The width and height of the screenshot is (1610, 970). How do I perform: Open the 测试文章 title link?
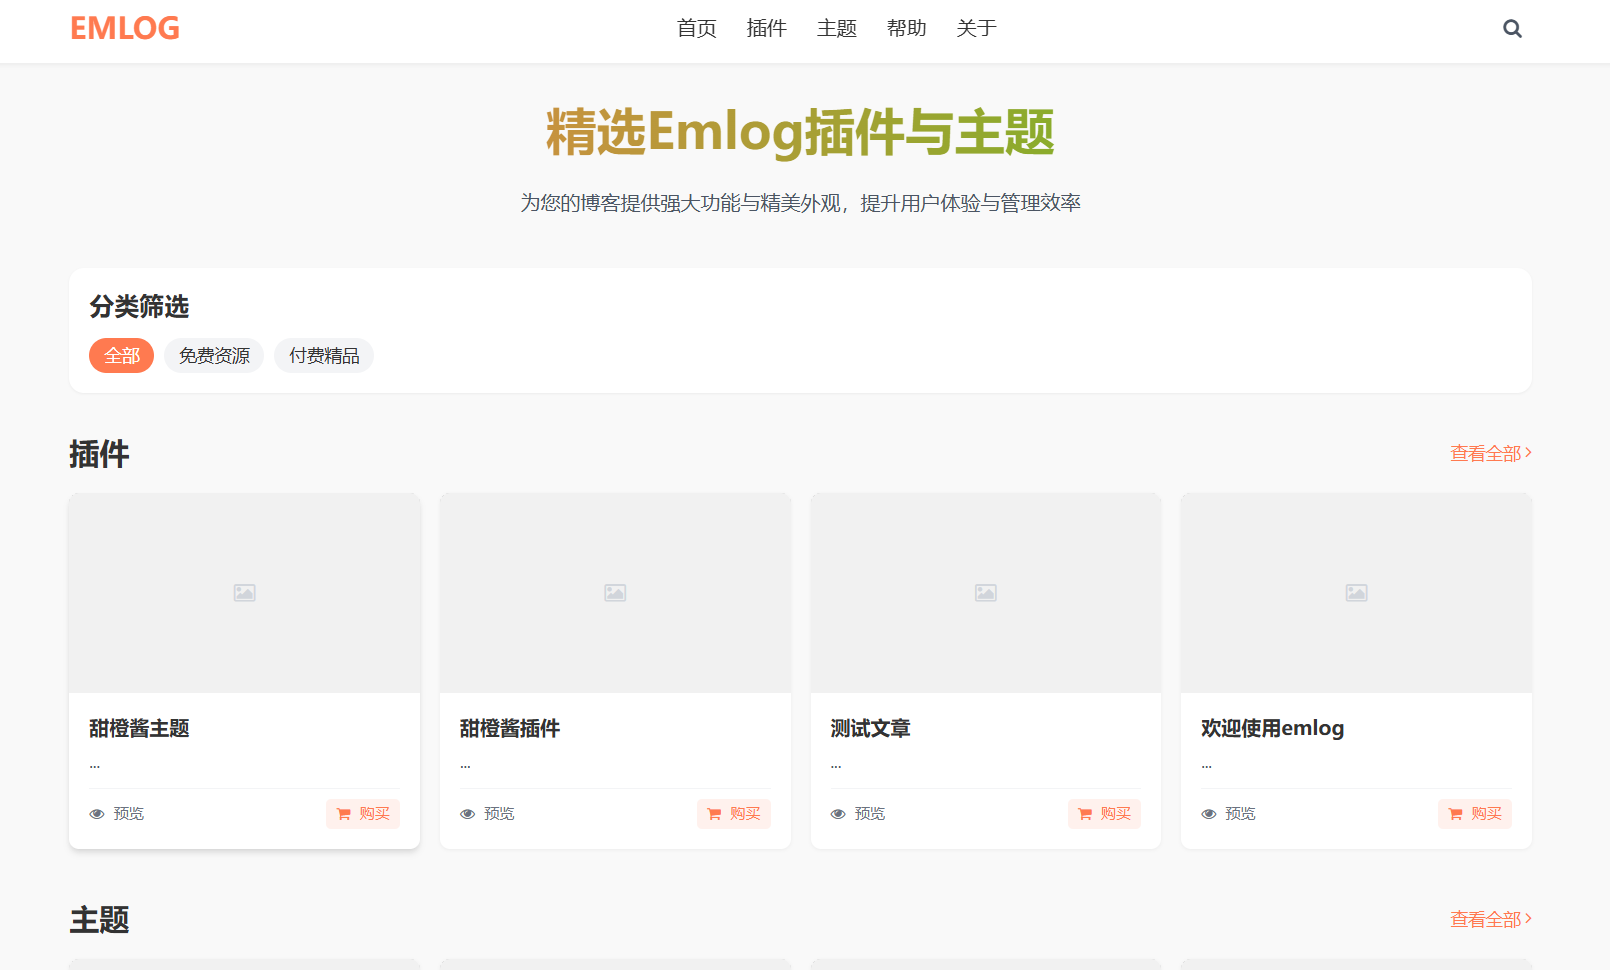[x=870, y=729]
